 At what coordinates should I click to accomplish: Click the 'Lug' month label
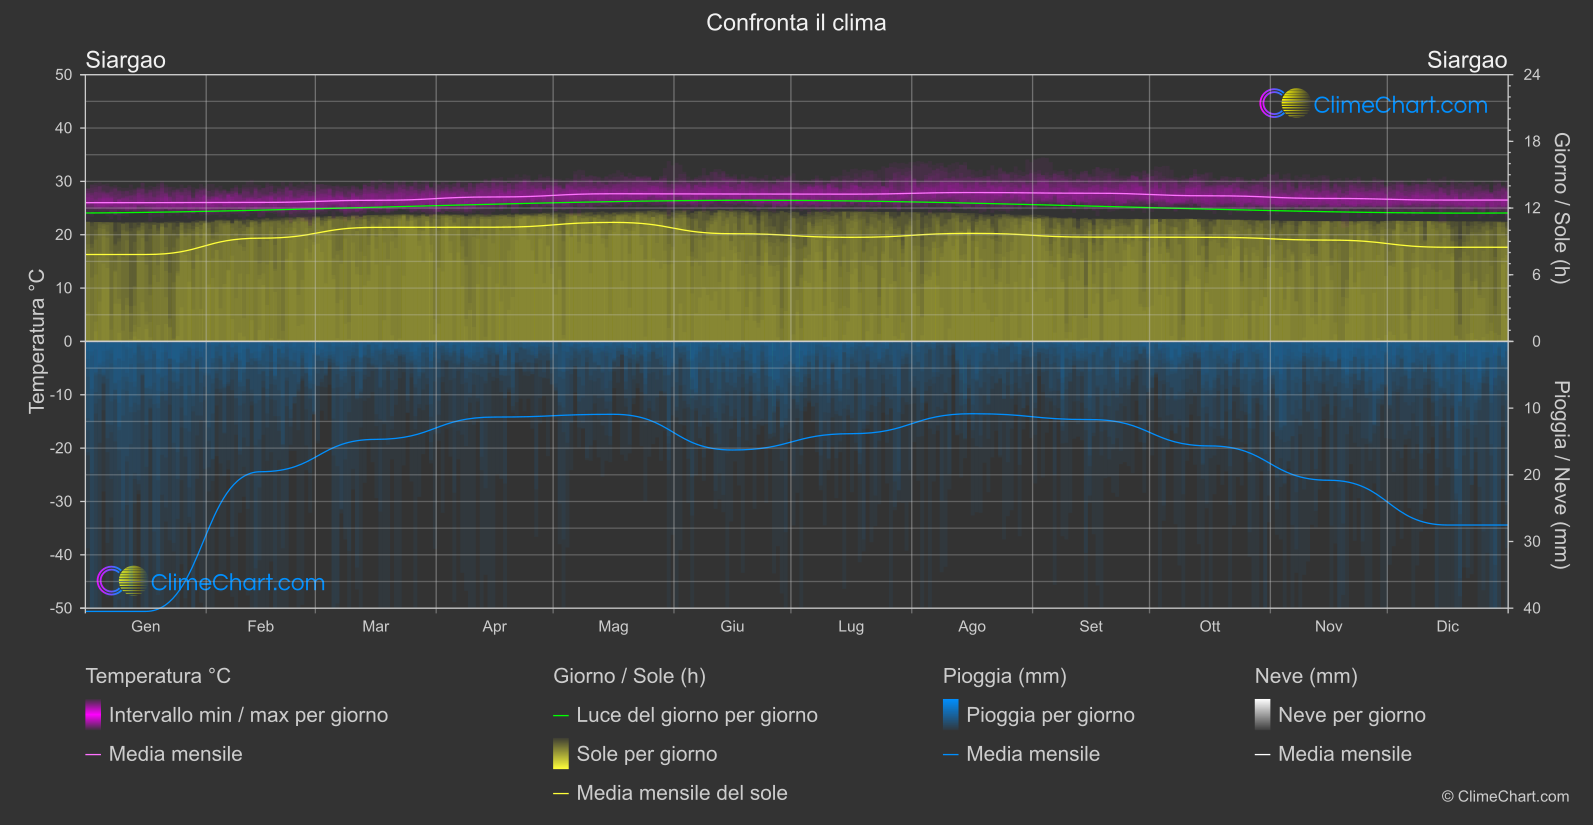[851, 626]
